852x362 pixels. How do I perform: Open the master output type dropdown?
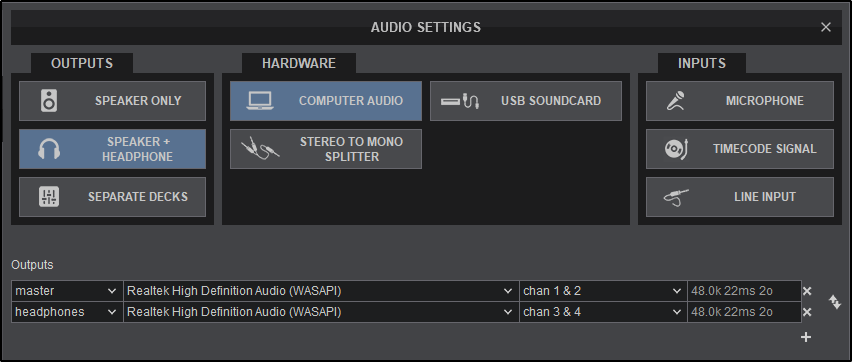[67, 291]
